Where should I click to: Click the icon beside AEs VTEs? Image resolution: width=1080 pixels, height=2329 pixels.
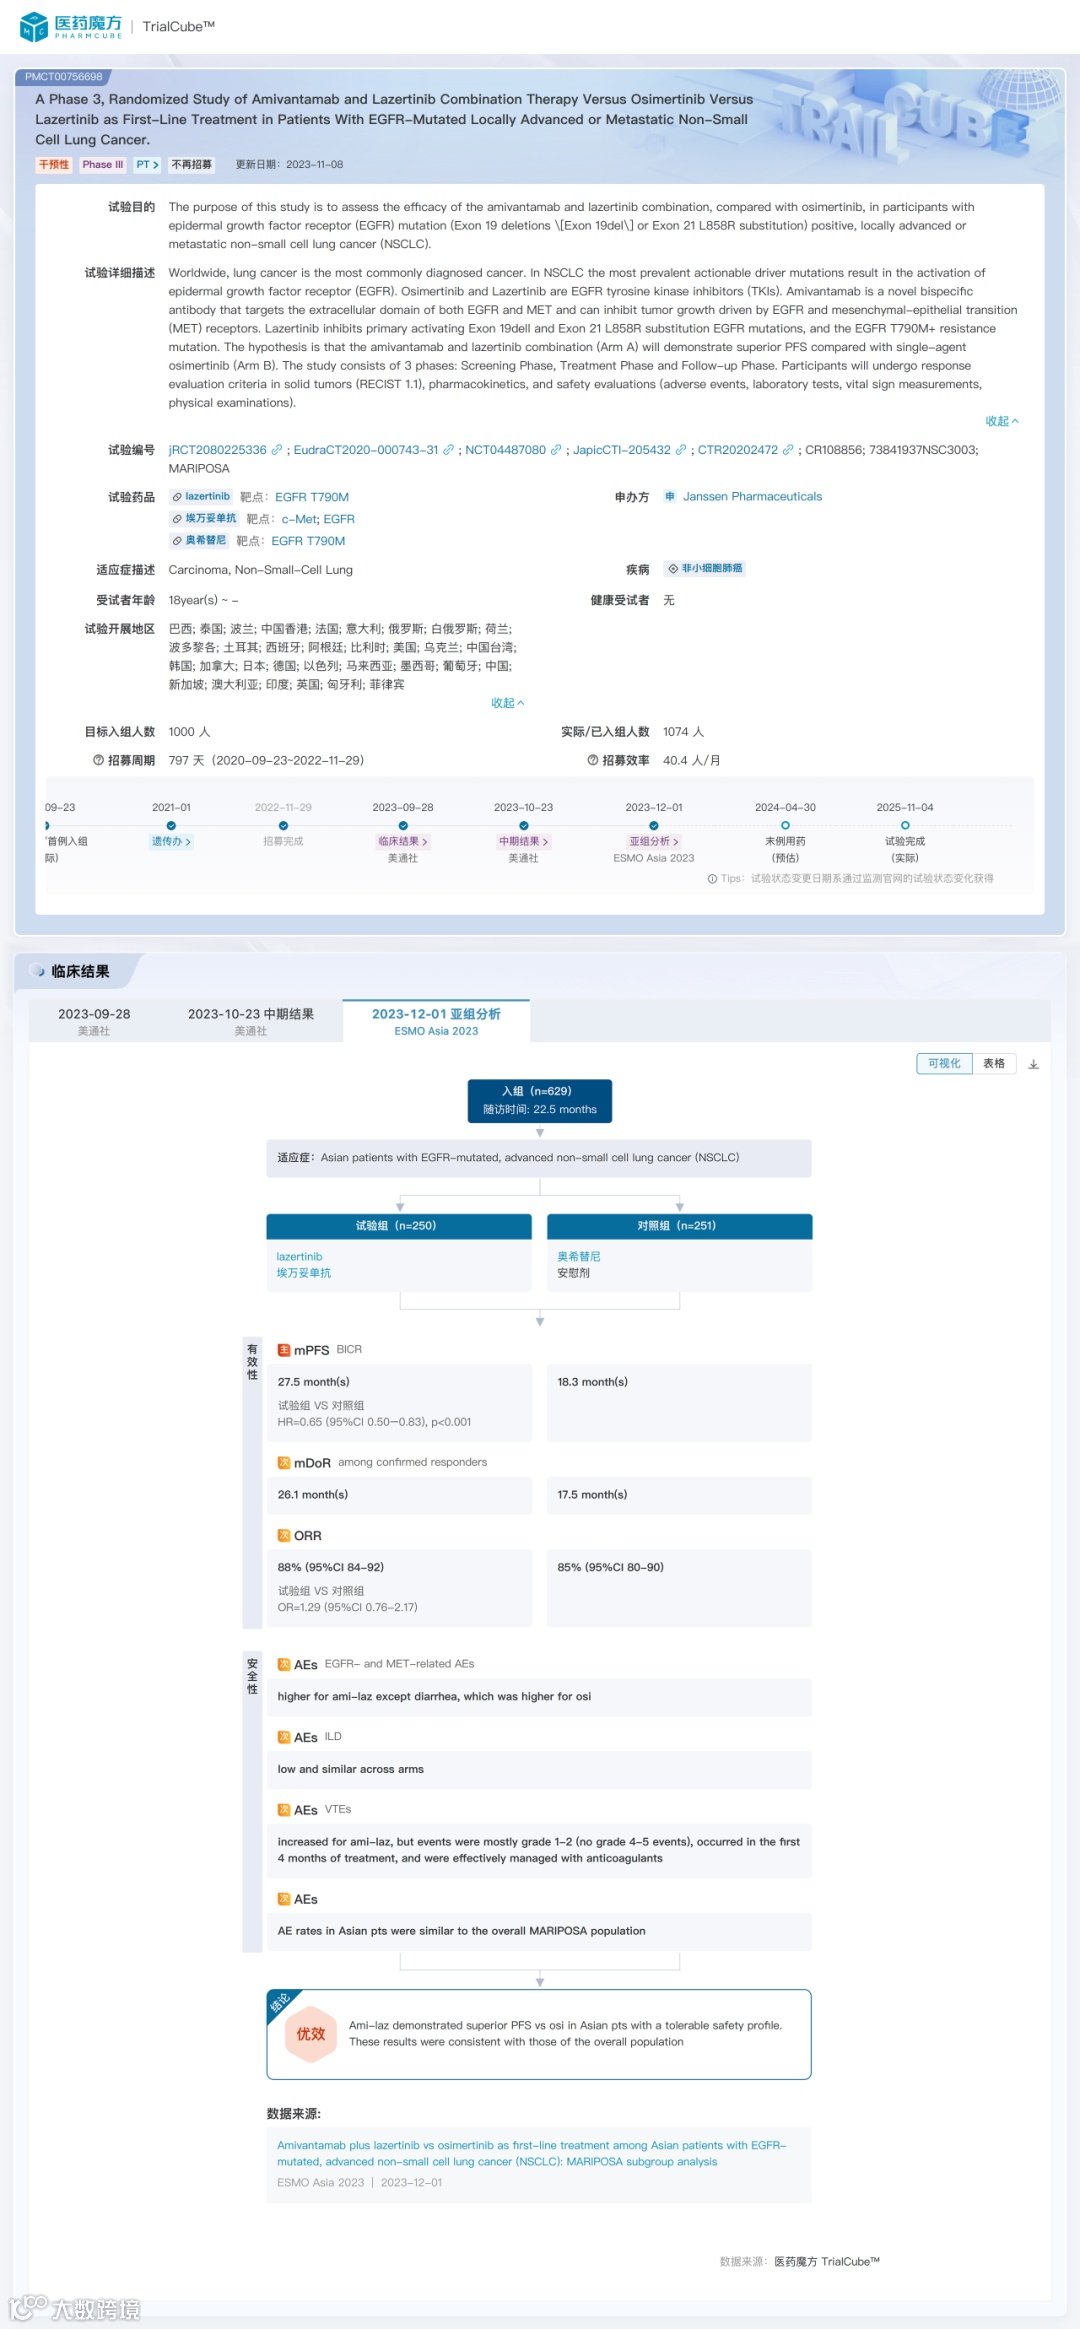click(x=284, y=1811)
